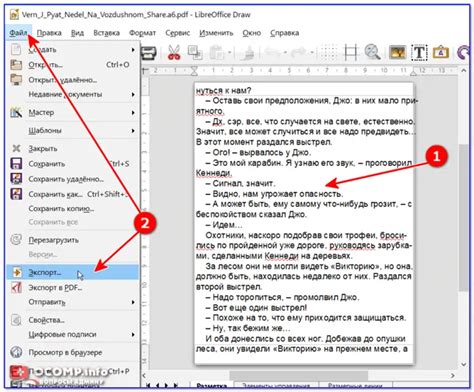
Task: Open the Формат menu
Action: click(x=142, y=33)
